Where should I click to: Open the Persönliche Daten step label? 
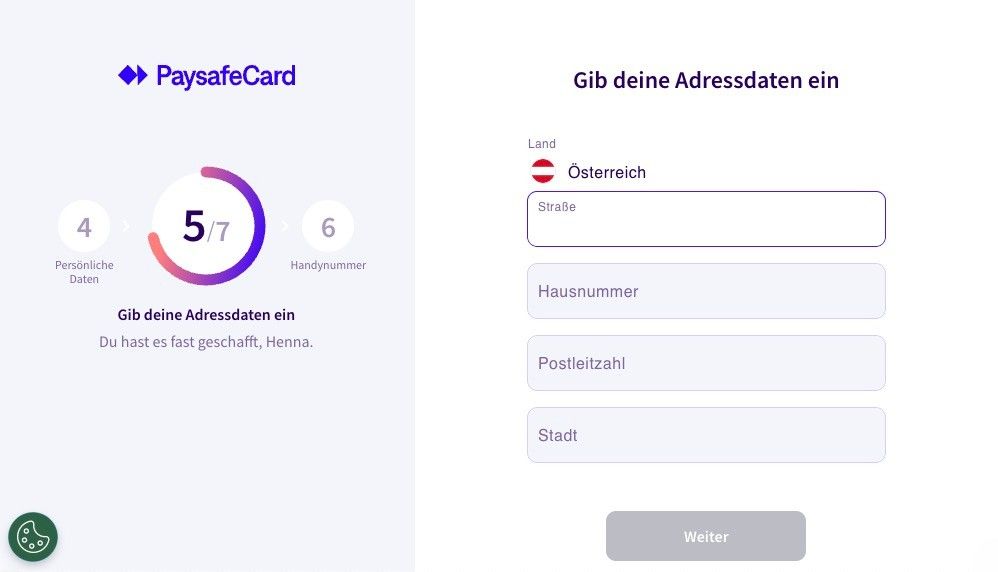[x=84, y=272]
